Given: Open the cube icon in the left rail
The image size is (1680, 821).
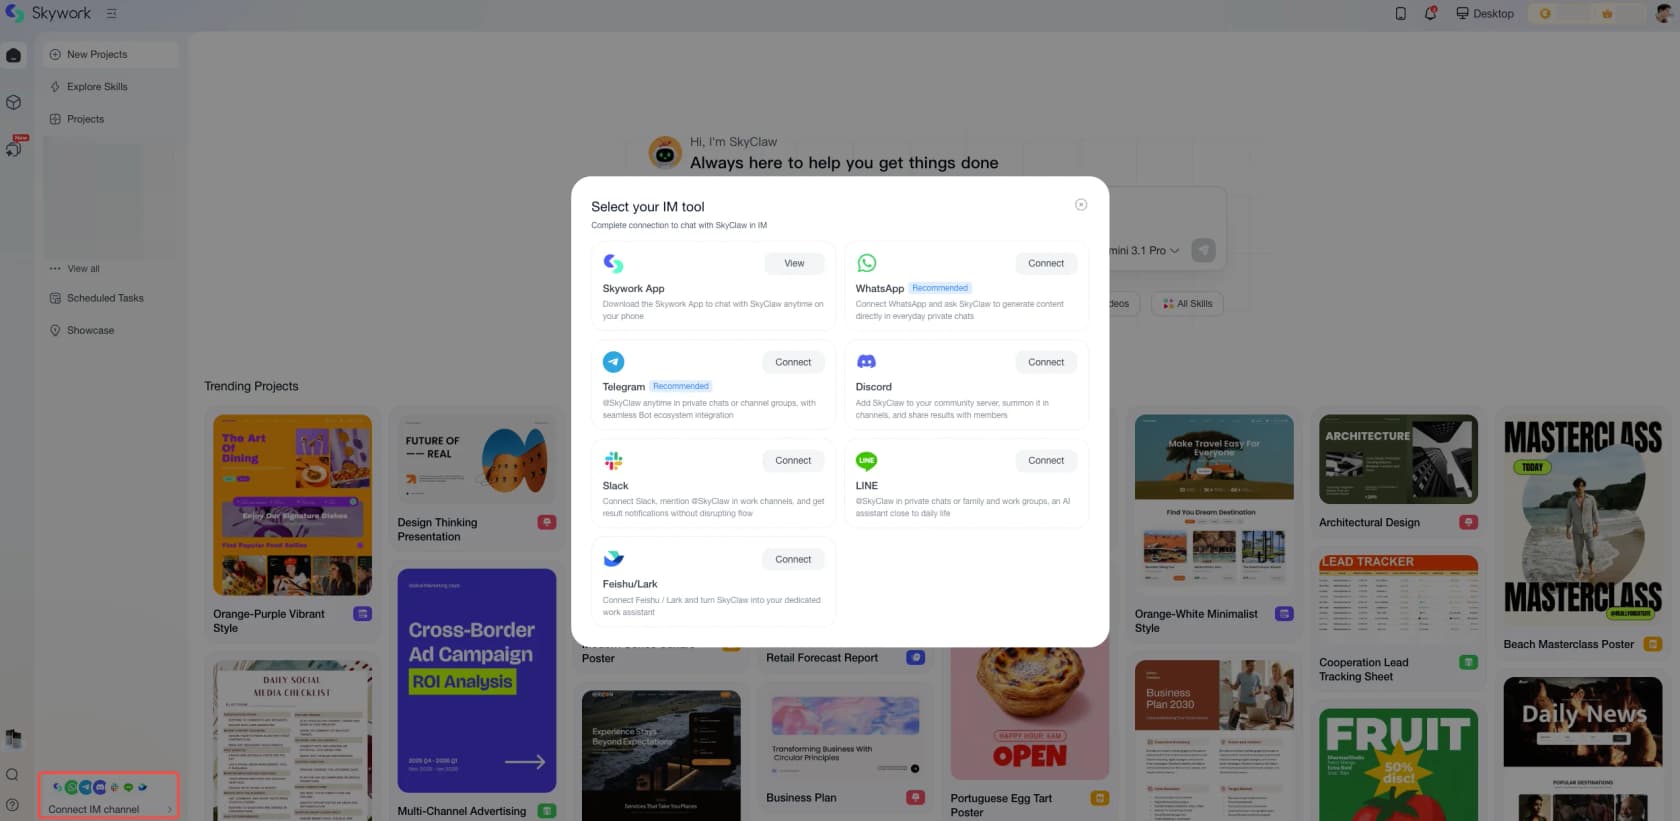Looking at the screenshot, I should pos(13,102).
